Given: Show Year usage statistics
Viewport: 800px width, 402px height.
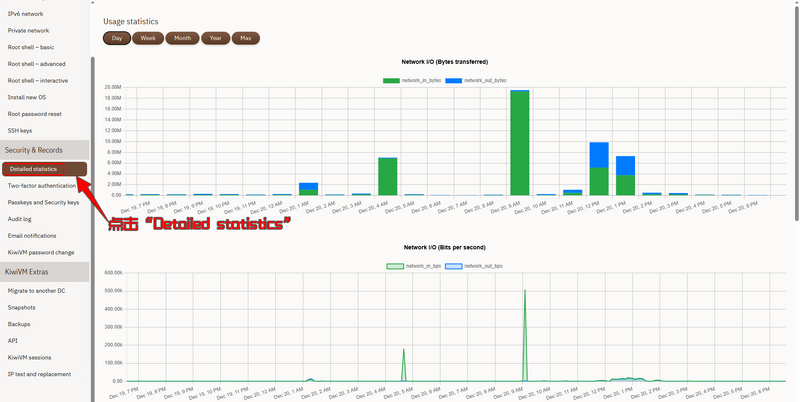Looking at the screenshot, I should click(x=215, y=38).
